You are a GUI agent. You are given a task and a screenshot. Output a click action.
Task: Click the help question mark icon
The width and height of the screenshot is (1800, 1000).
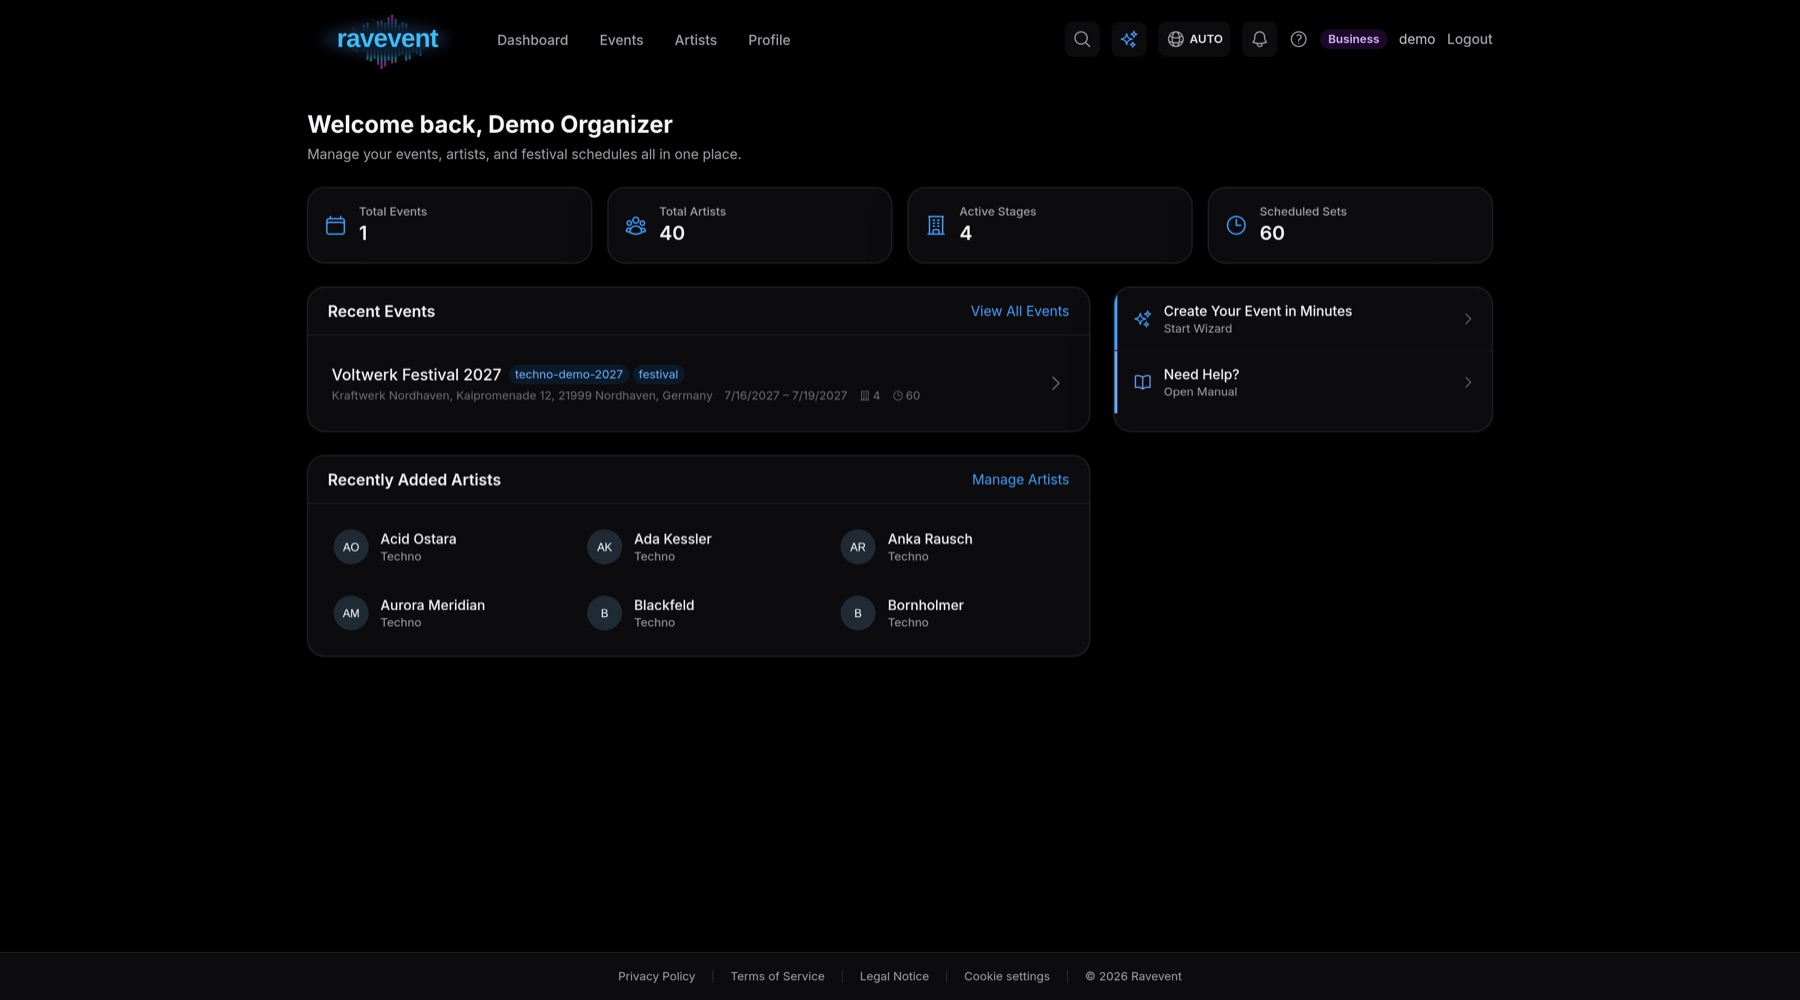1298,39
